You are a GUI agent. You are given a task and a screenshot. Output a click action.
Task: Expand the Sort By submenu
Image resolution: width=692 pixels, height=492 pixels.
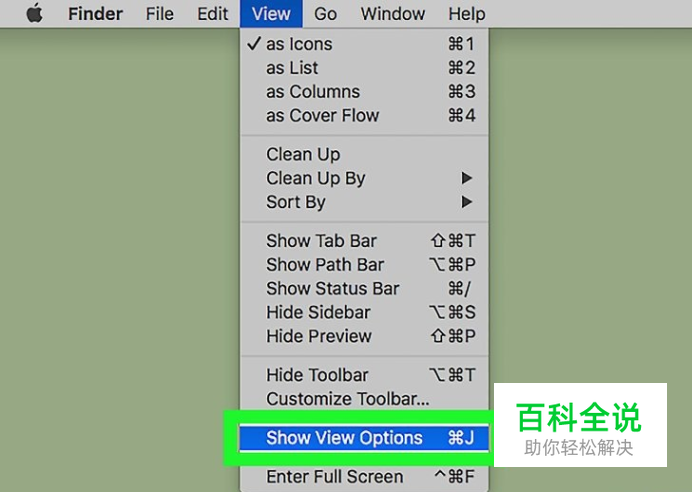tap(364, 202)
